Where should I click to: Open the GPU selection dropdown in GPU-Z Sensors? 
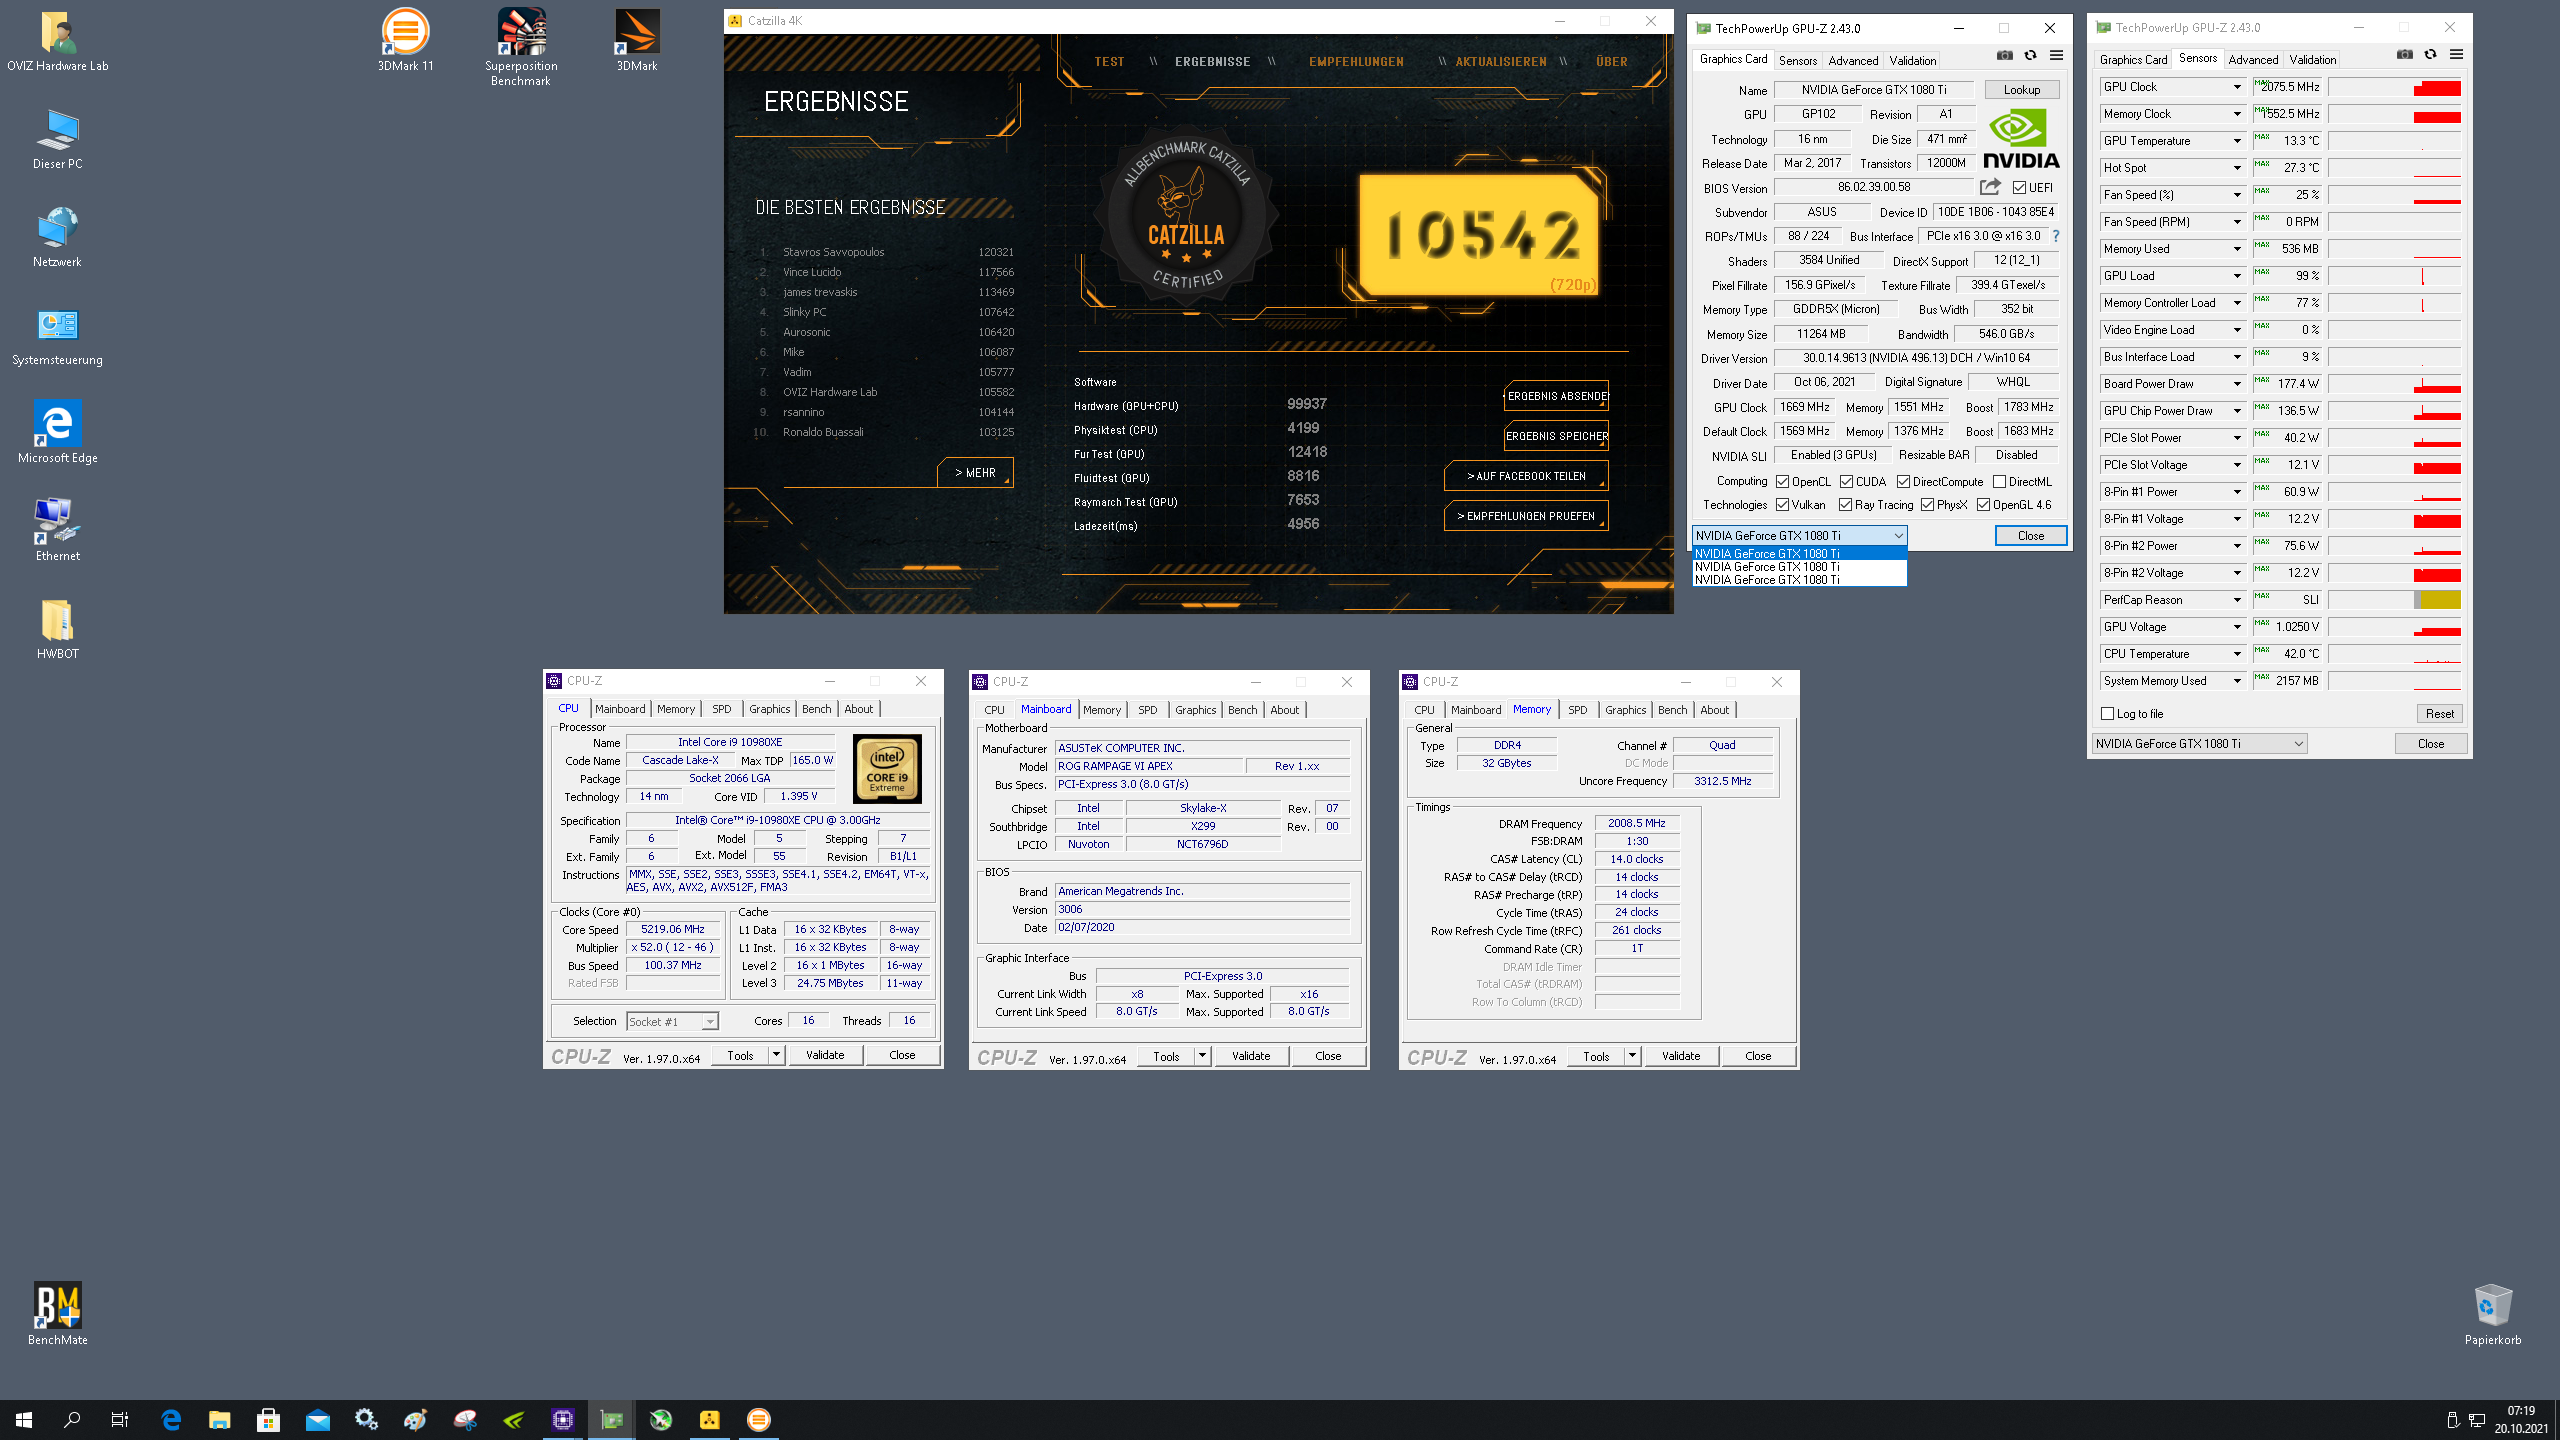2199,744
